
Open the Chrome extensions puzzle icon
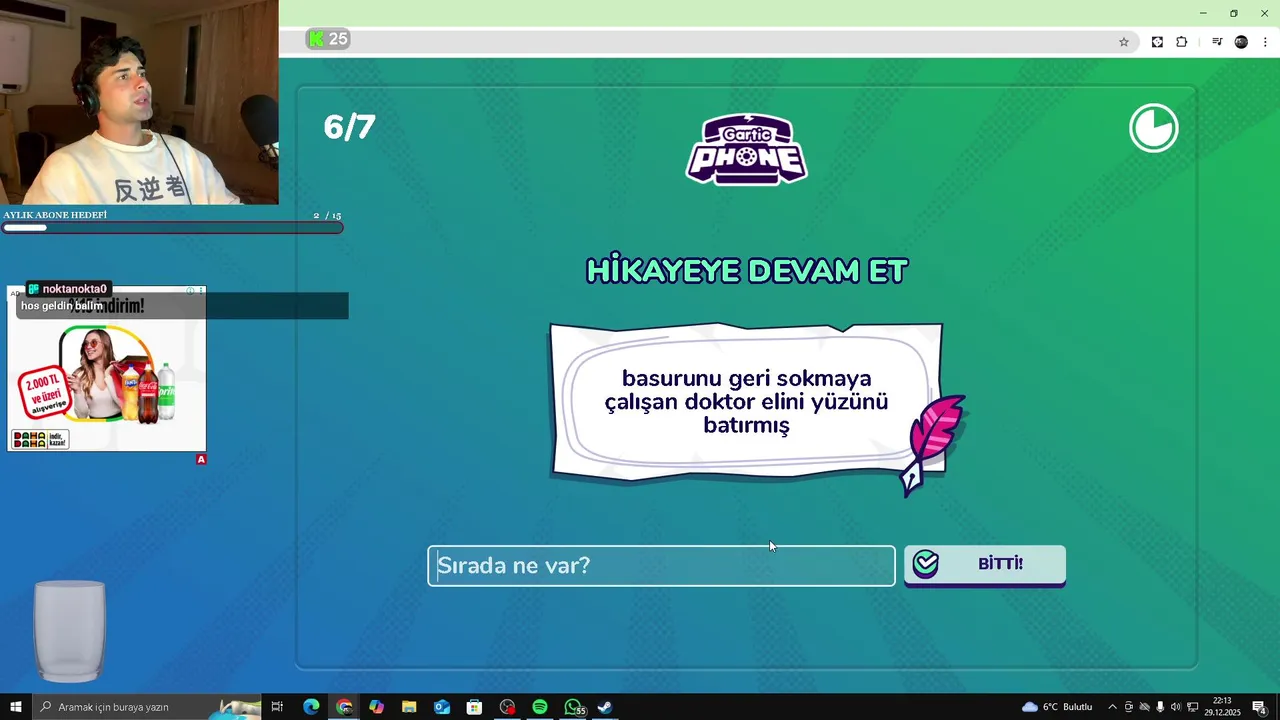click(x=1182, y=42)
